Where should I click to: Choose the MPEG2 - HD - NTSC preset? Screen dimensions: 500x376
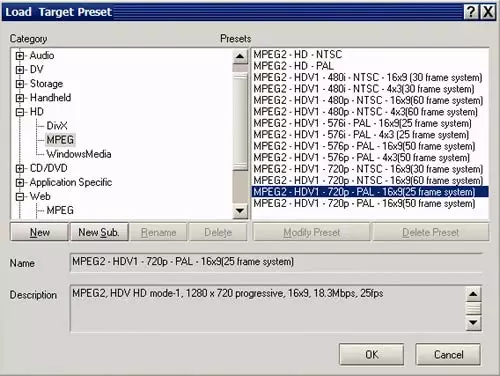click(298, 54)
